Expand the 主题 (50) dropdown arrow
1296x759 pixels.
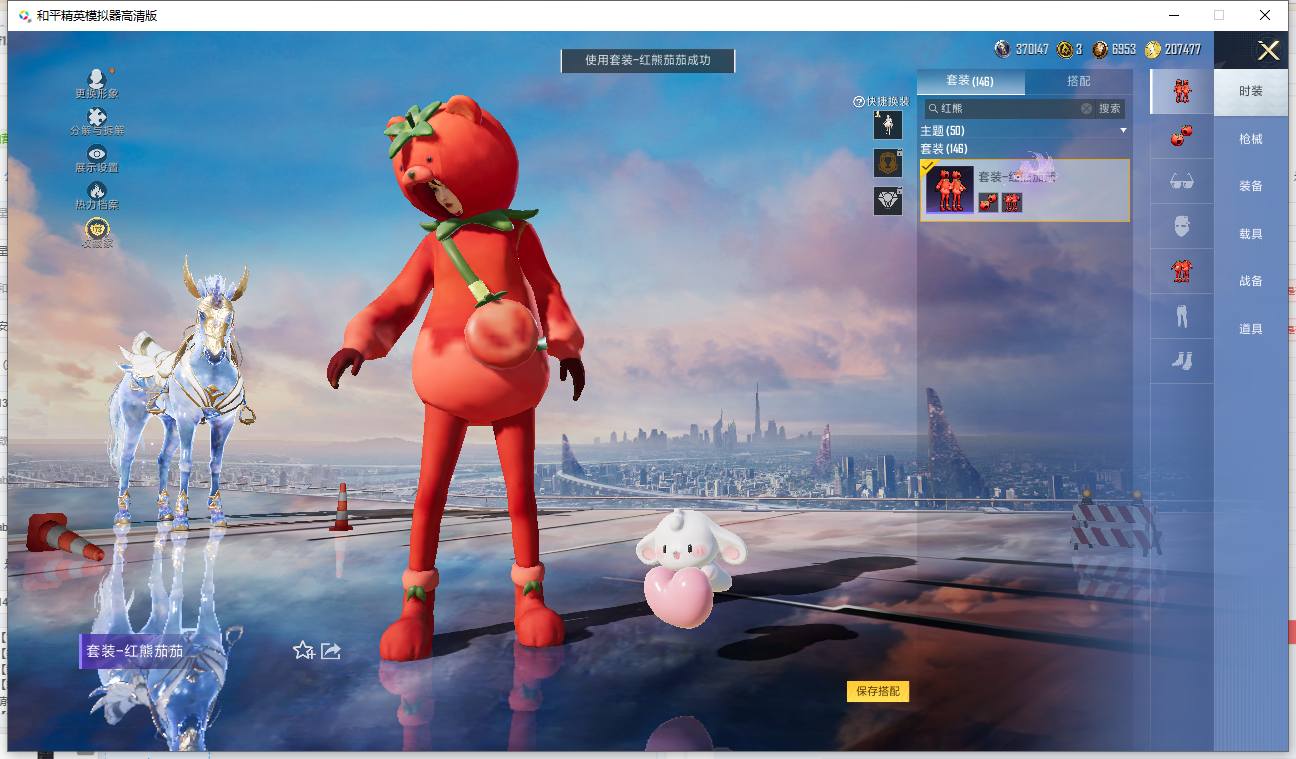1123,131
